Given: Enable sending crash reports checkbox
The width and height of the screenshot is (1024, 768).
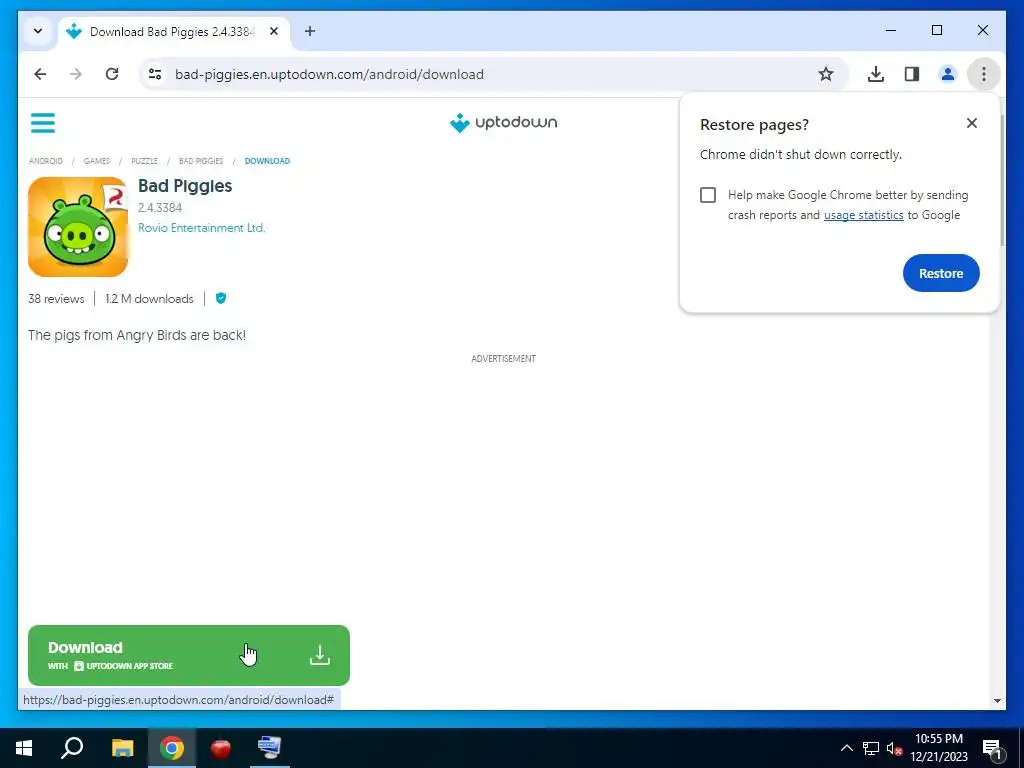Looking at the screenshot, I should click(x=708, y=195).
